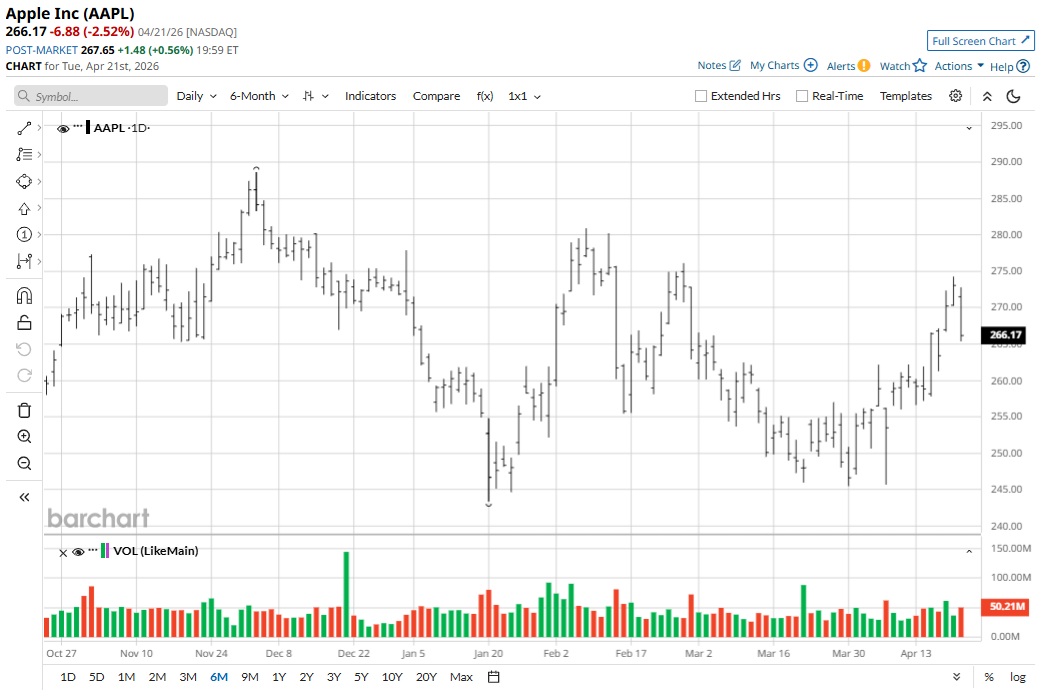Image resolution: width=1059 pixels, height=697 pixels.
Task: Focus the Symbol search field
Action: coord(91,96)
